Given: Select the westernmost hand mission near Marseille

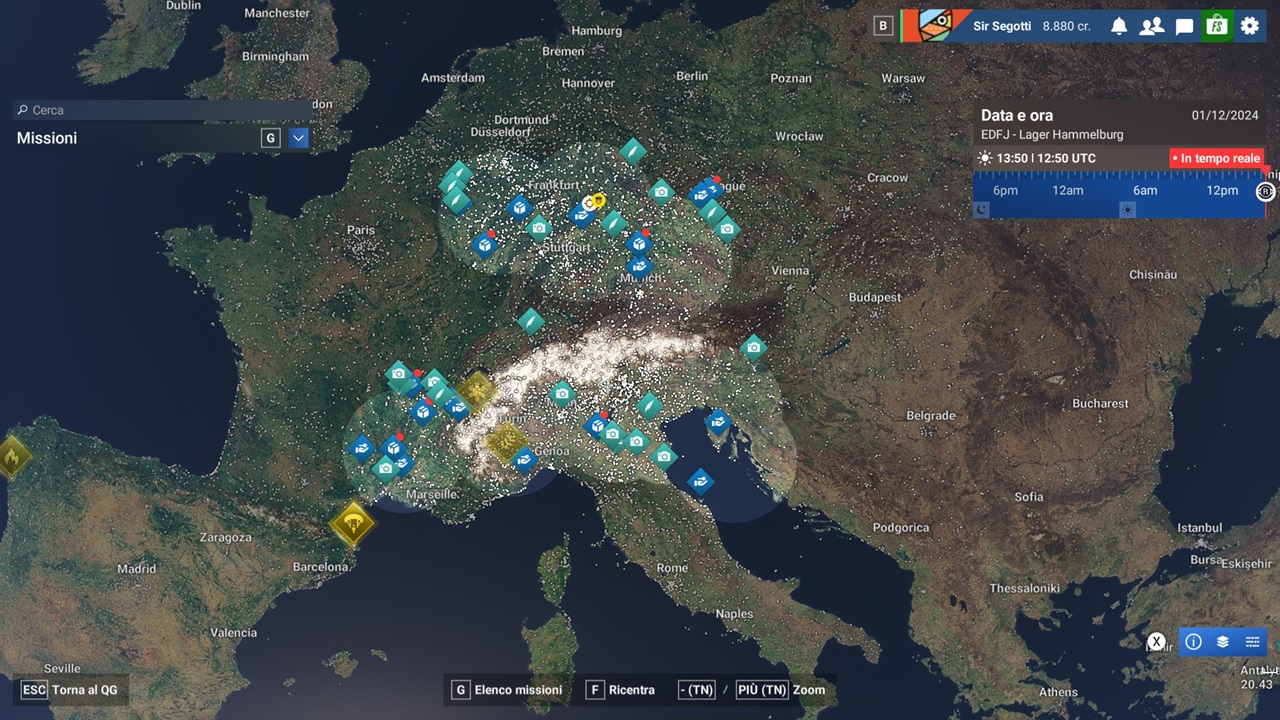Looking at the screenshot, I should click(361, 447).
